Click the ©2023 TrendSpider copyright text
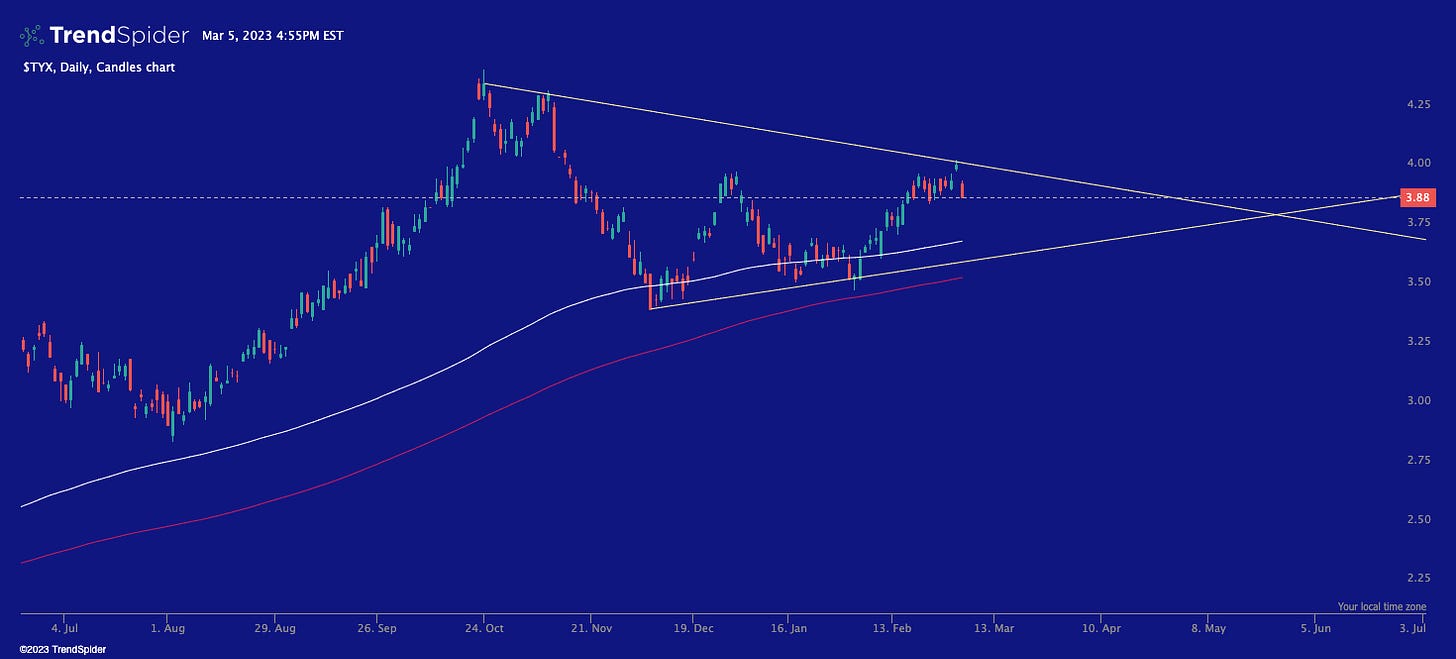Viewport: 1456px width, 659px height. coord(62,650)
